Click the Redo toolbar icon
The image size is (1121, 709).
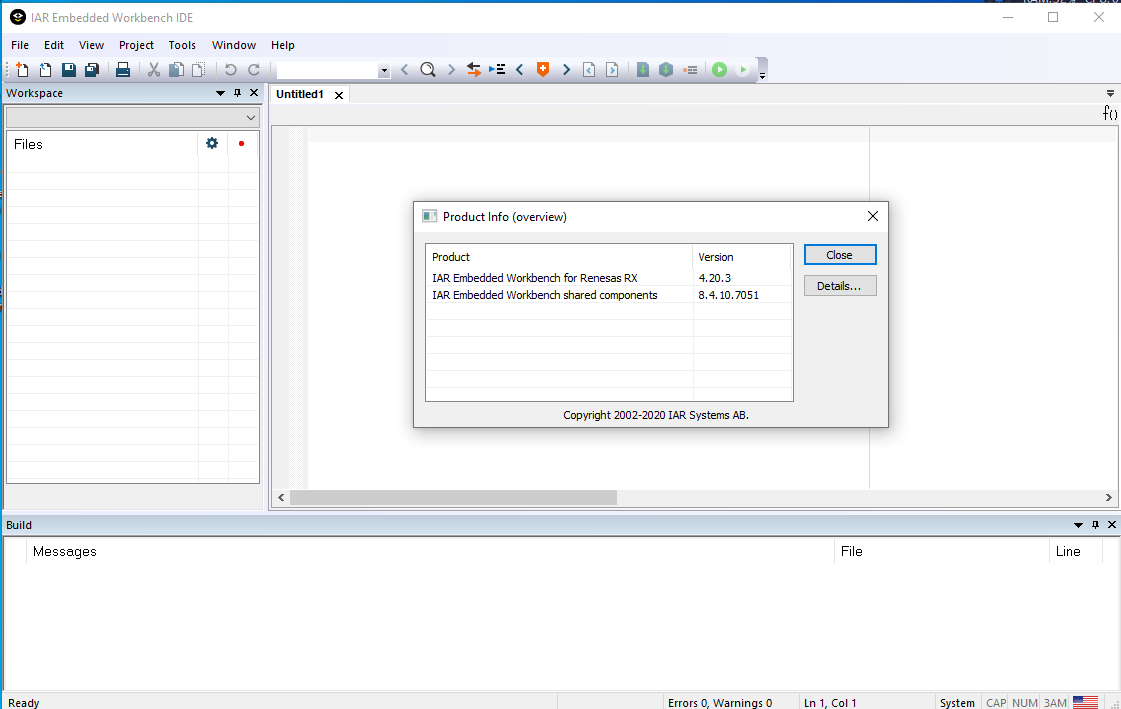[x=253, y=69]
